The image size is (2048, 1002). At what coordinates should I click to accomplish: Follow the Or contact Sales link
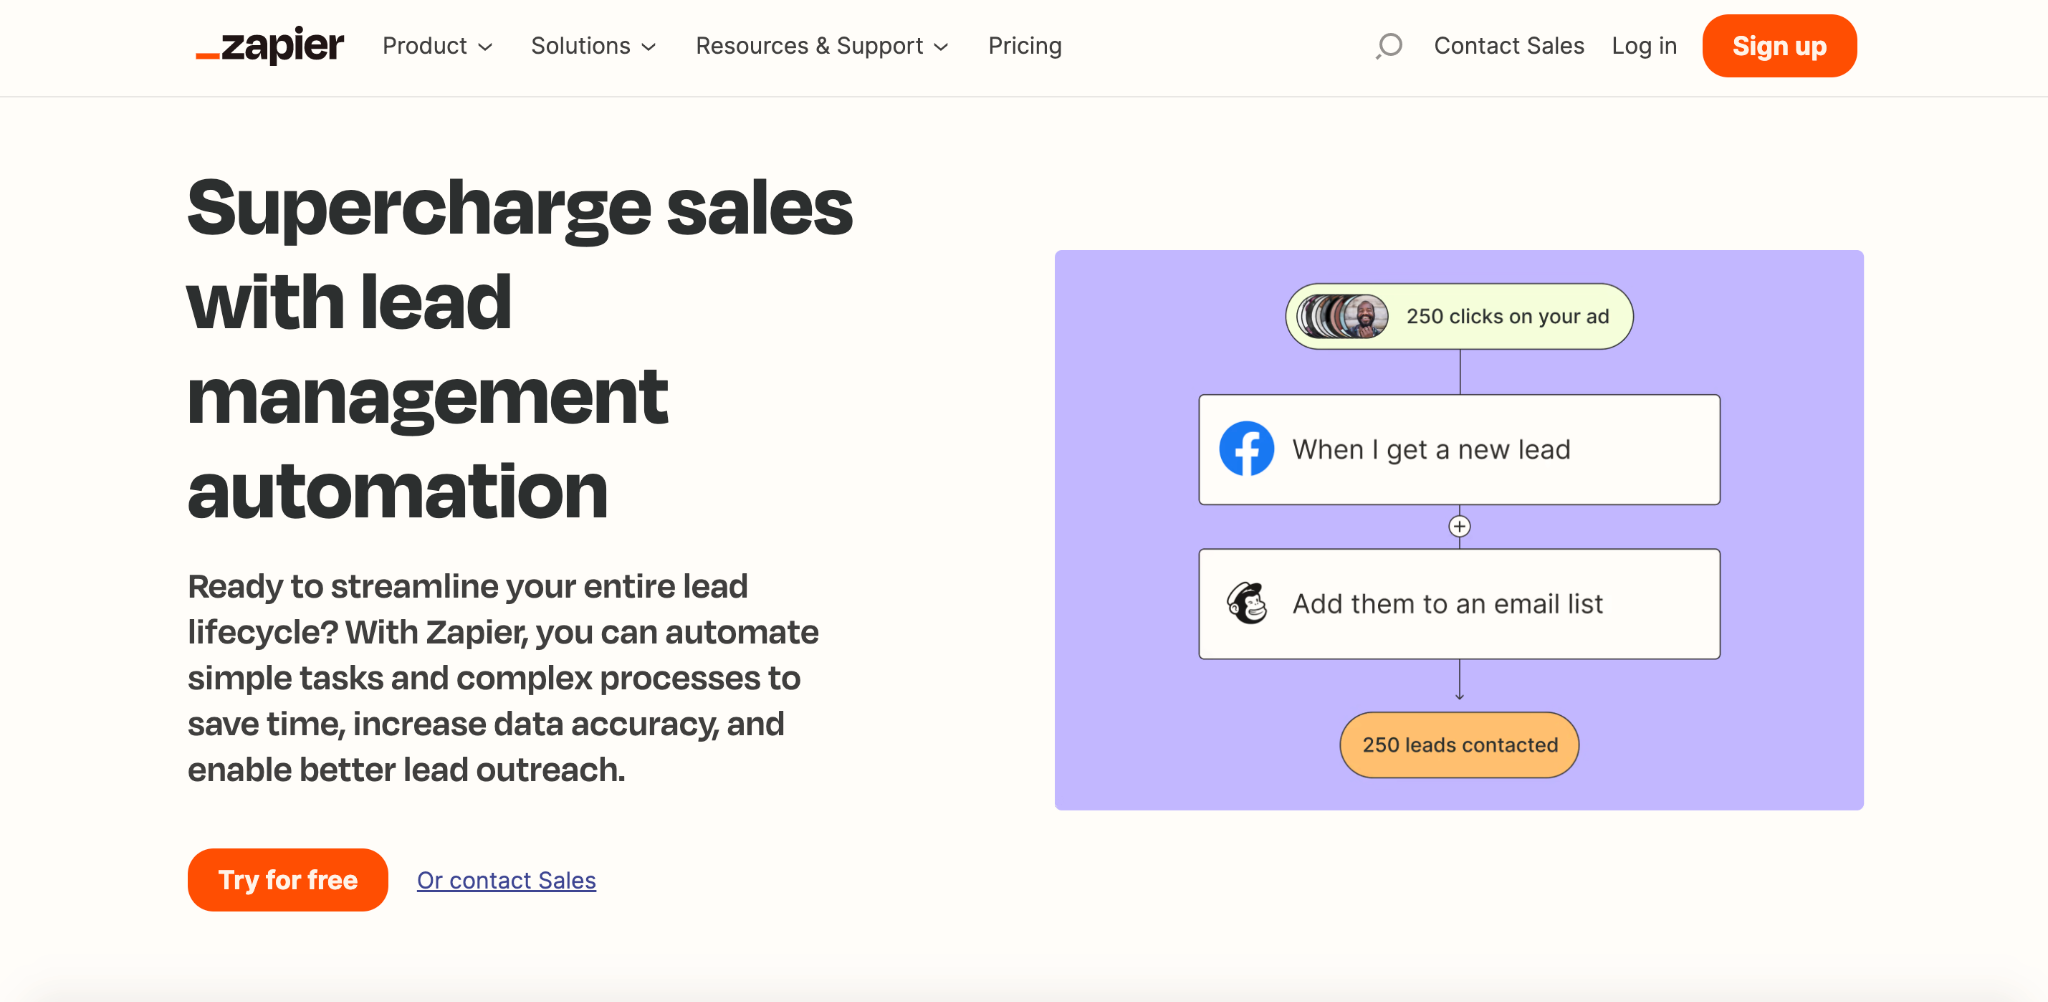(x=506, y=880)
